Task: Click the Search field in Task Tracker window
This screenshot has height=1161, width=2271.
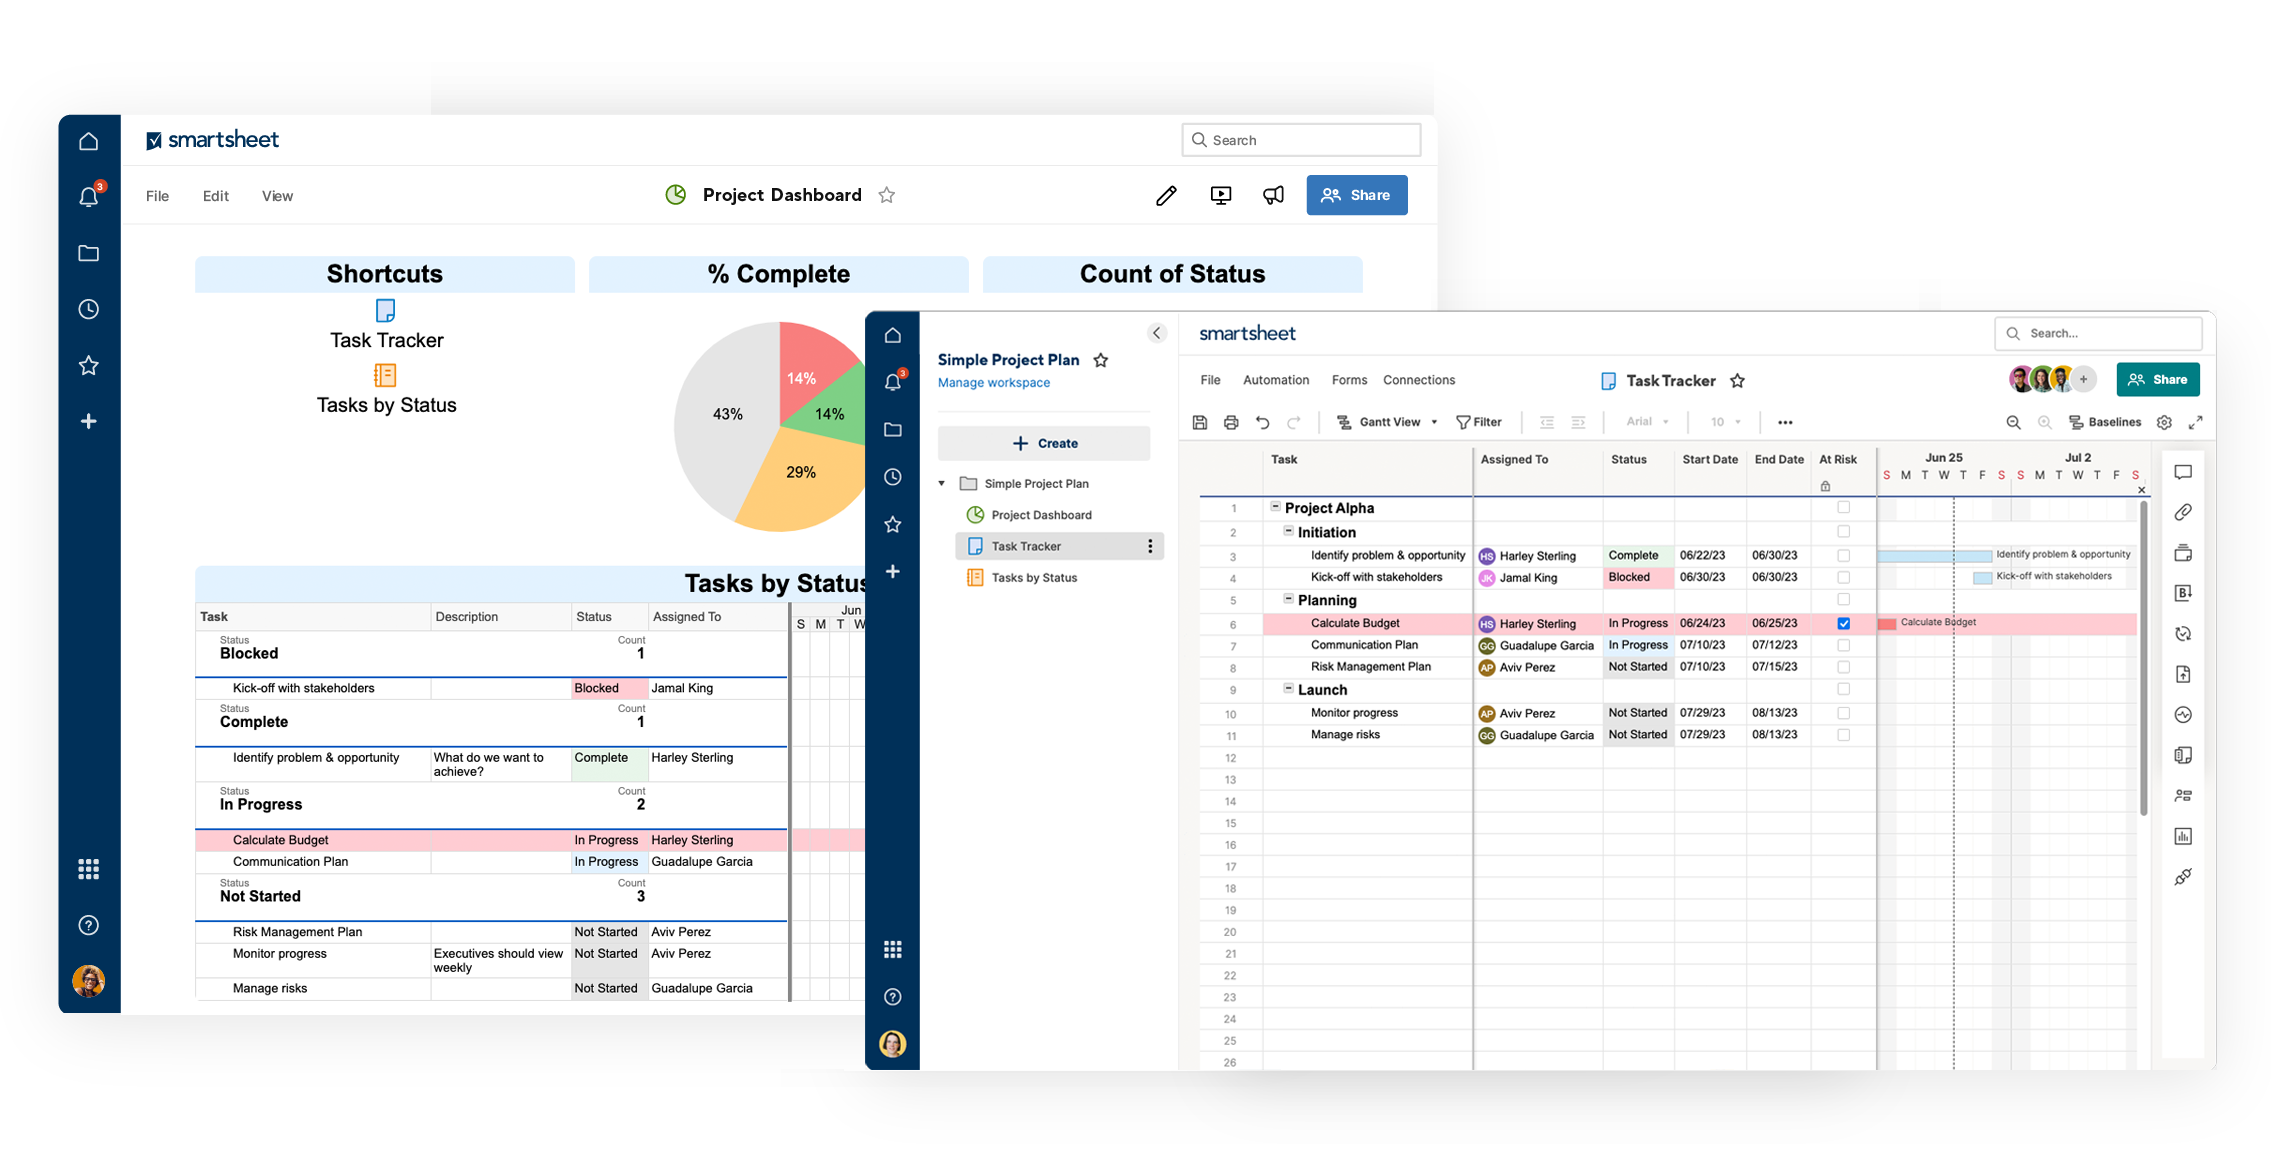Action: tap(2098, 333)
